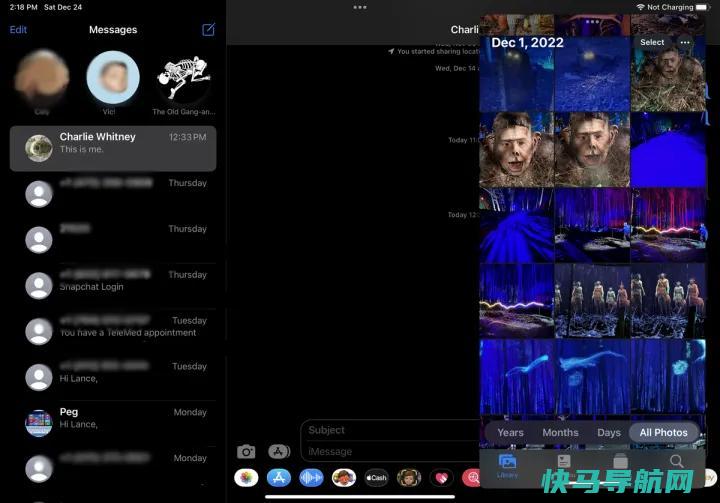This screenshot has width=720, height=503.
Task: Open the Peg conversation
Action: (x=113, y=423)
